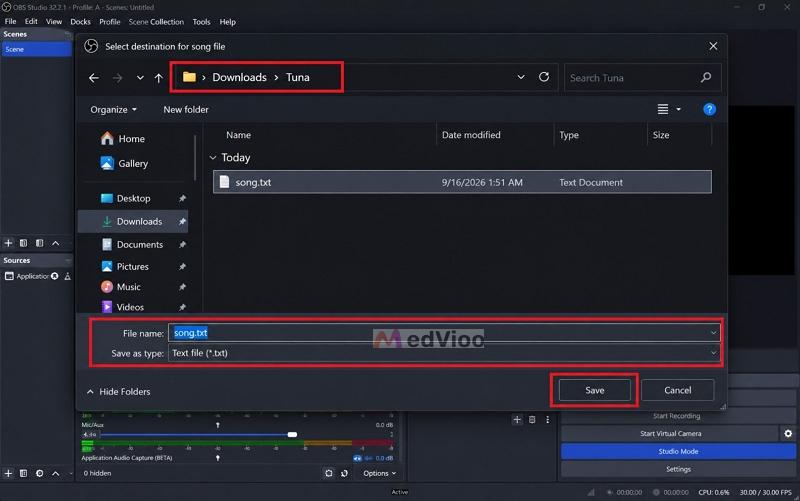This screenshot has height=501, width=800.
Task: Click Start Virtual Camera
Action: pyautogui.click(x=670, y=433)
